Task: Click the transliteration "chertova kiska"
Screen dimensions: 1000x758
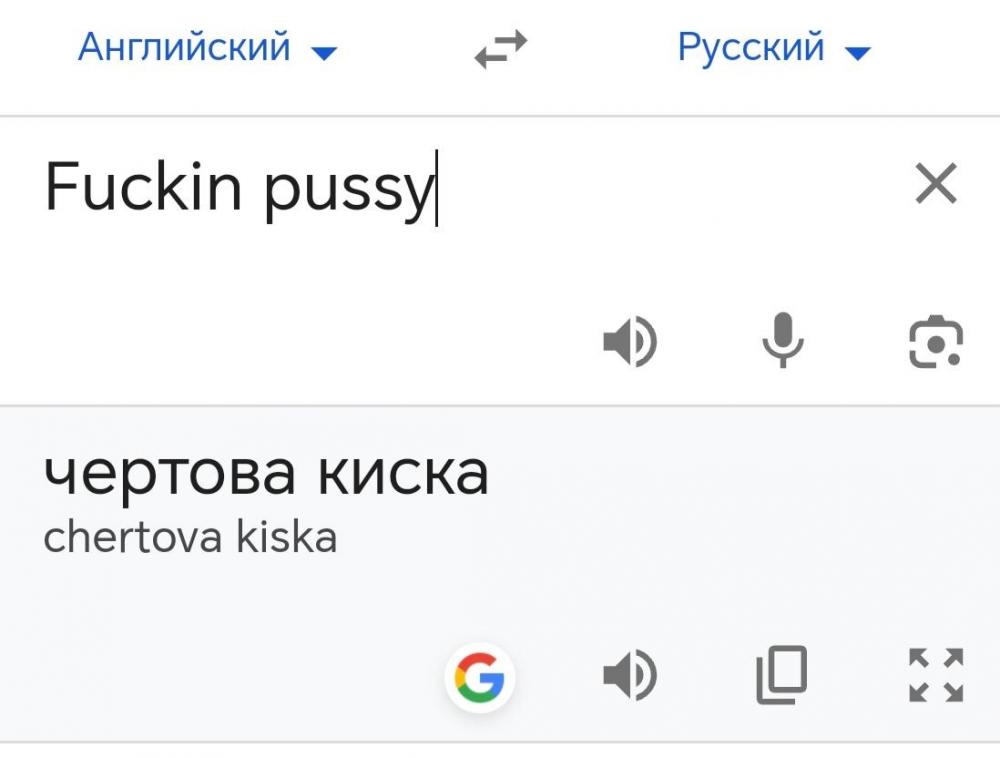Action: coord(190,538)
